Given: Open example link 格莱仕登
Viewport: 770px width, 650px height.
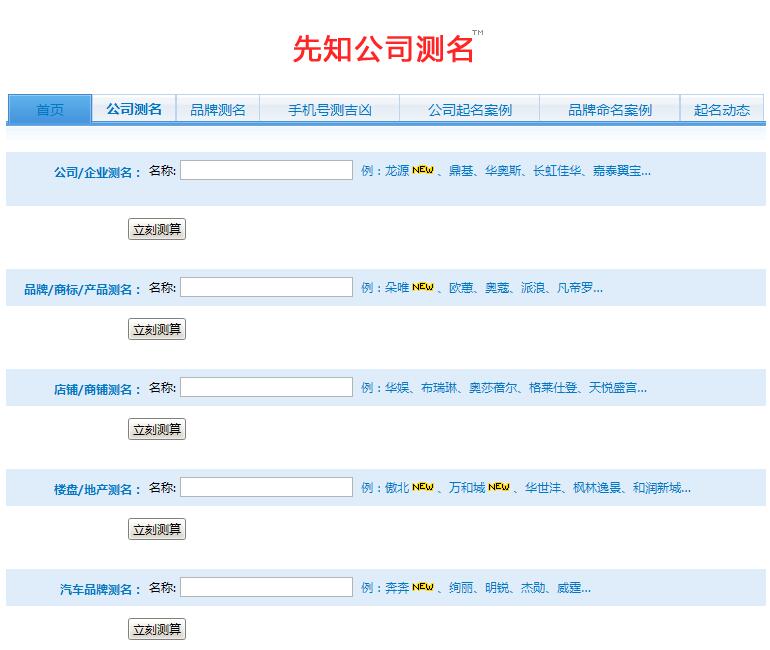Looking at the screenshot, I should coord(553,387).
